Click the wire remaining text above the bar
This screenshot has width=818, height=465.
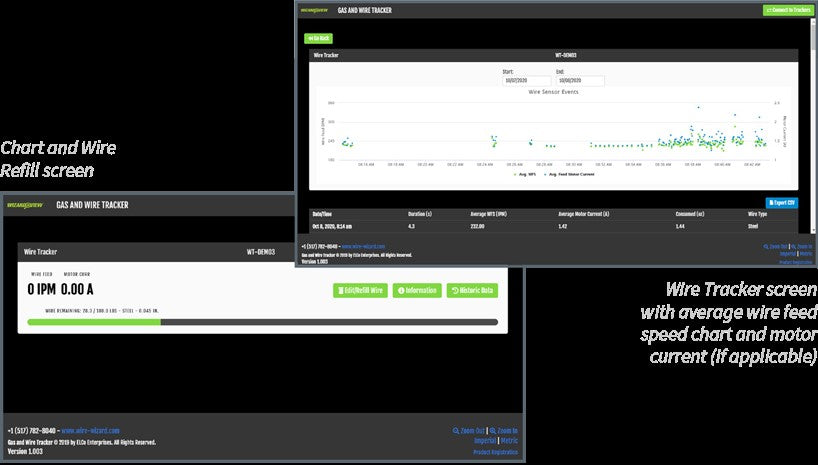(x=102, y=311)
